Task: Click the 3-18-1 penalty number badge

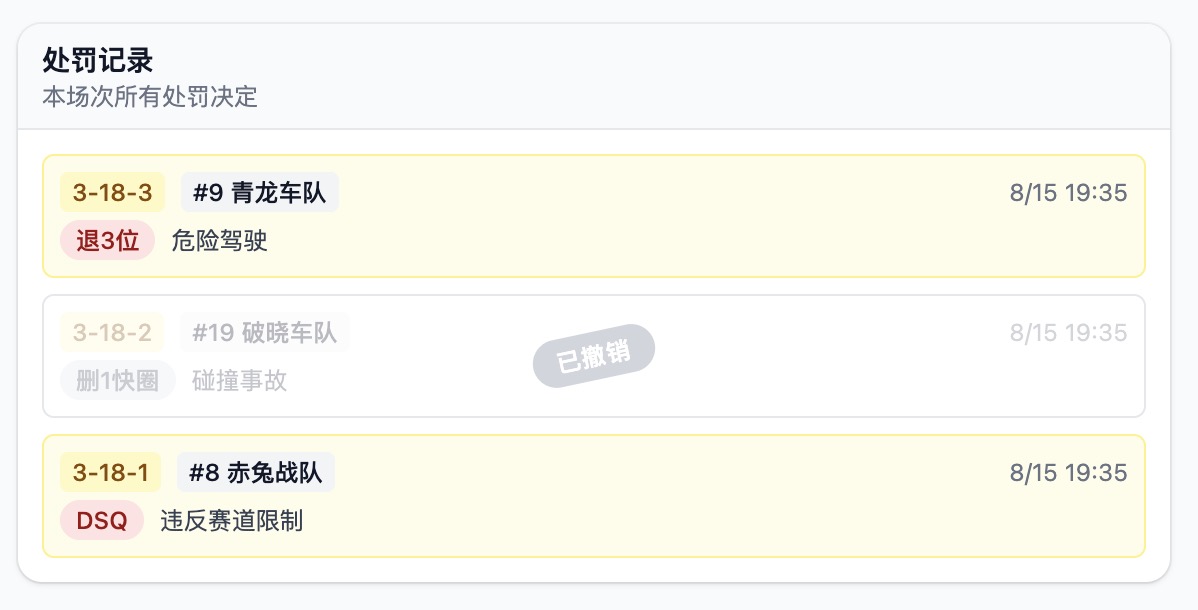Action: click(111, 472)
